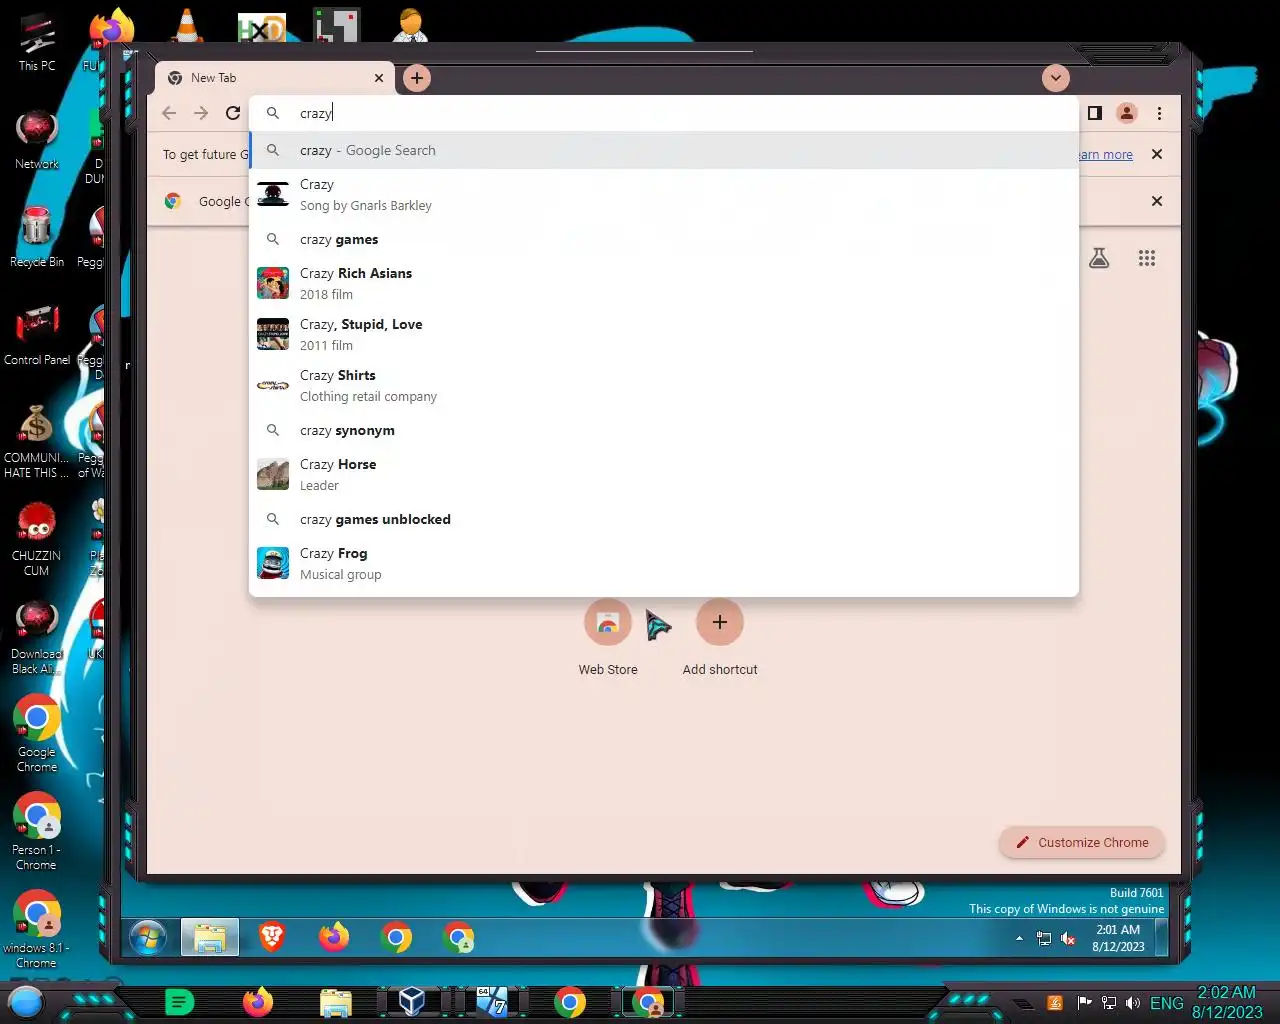Select Crazy song by Gnarls Barkley suggestion

[664, 194]
